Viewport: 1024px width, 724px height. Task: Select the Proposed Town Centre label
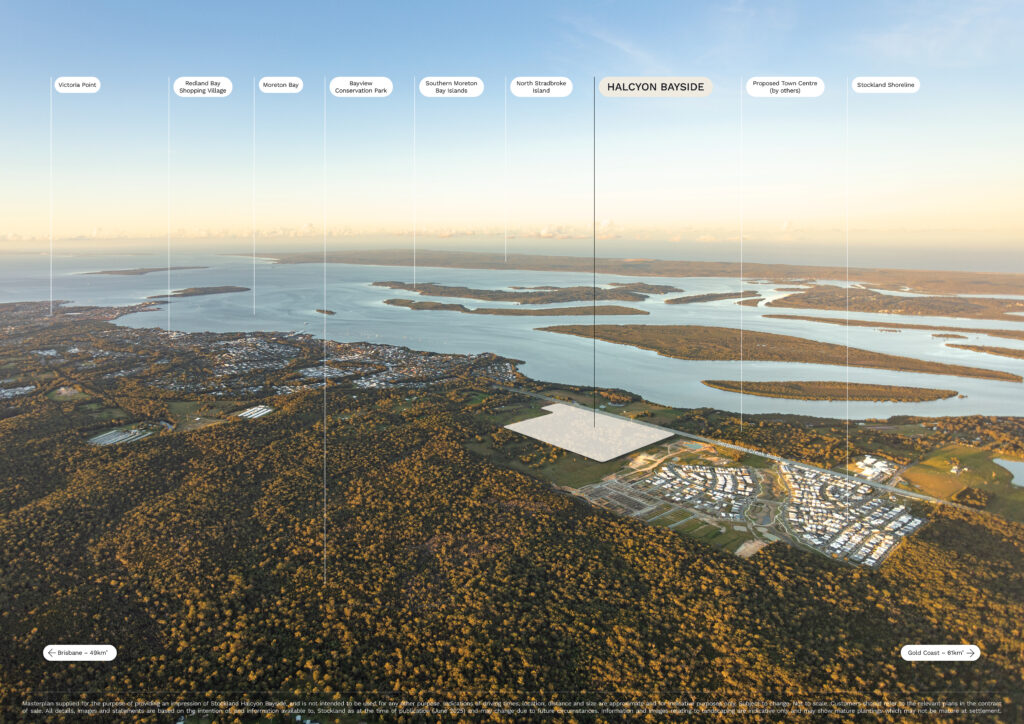785,87
